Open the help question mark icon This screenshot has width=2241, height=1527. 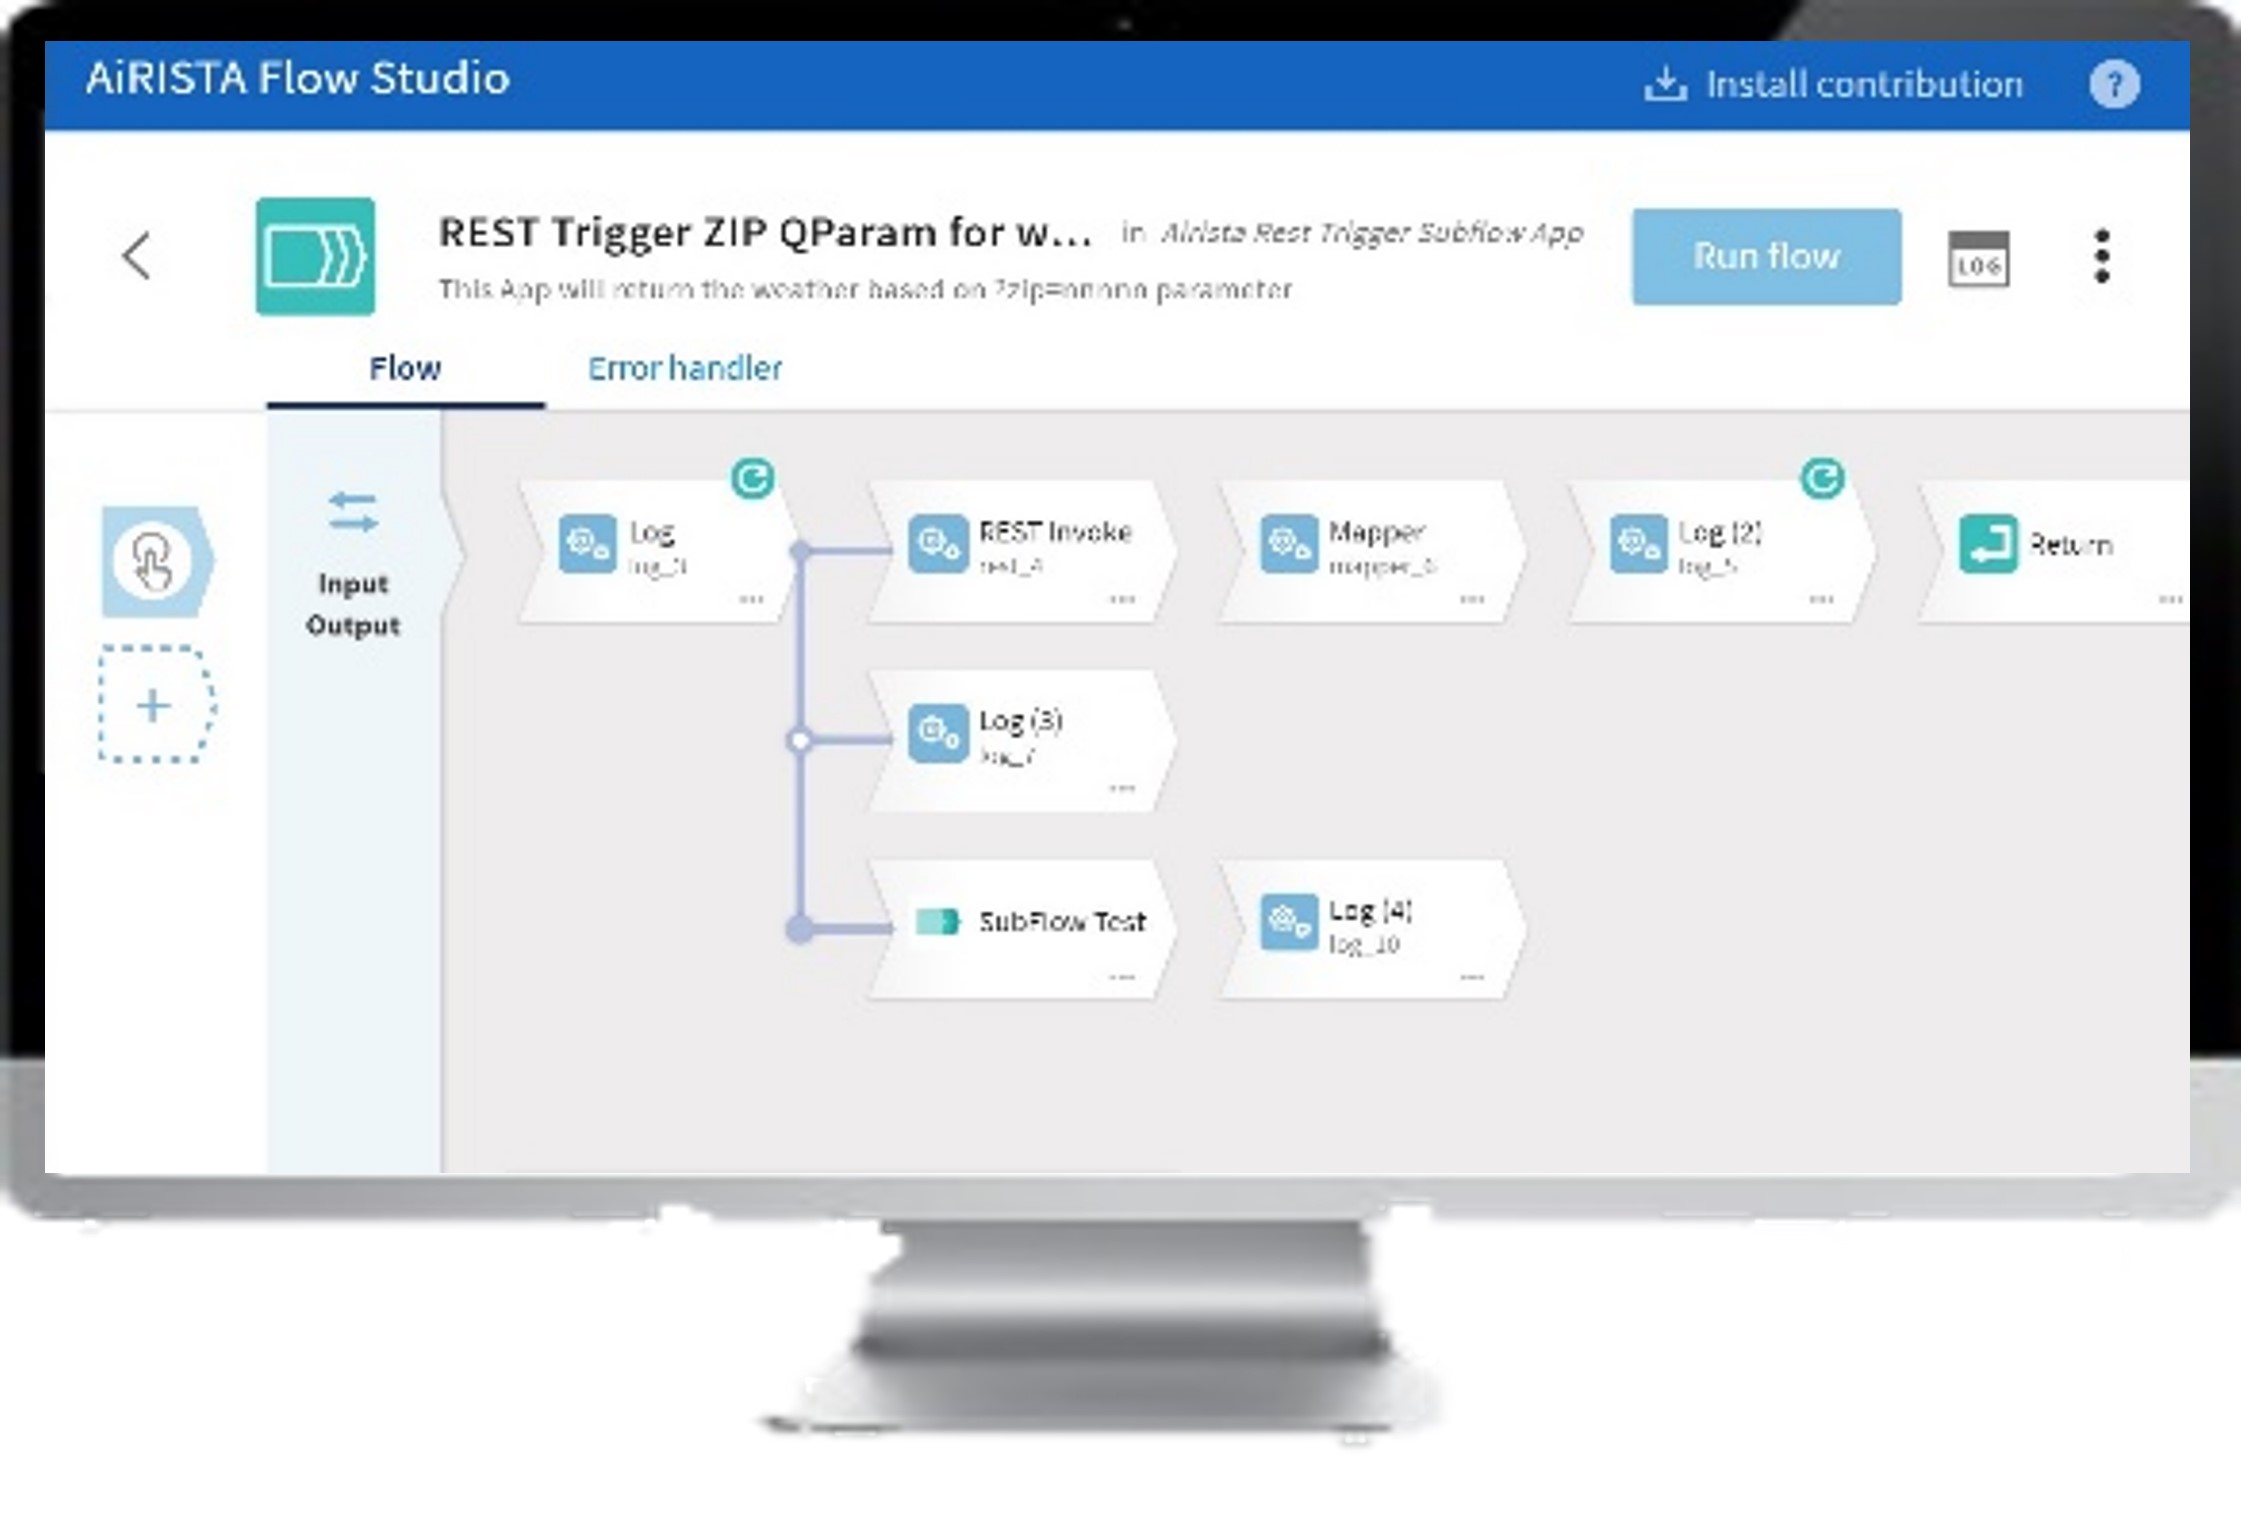coord(2114,84)
